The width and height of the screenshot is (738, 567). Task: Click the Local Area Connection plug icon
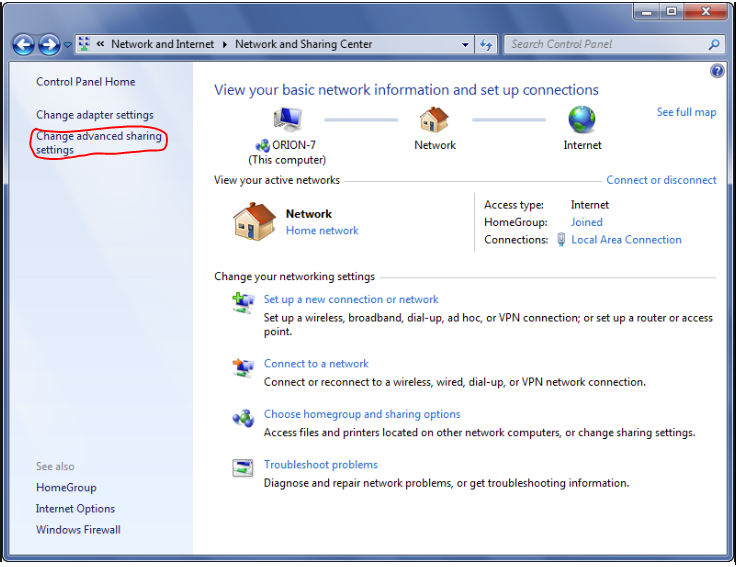coord(561,240)
